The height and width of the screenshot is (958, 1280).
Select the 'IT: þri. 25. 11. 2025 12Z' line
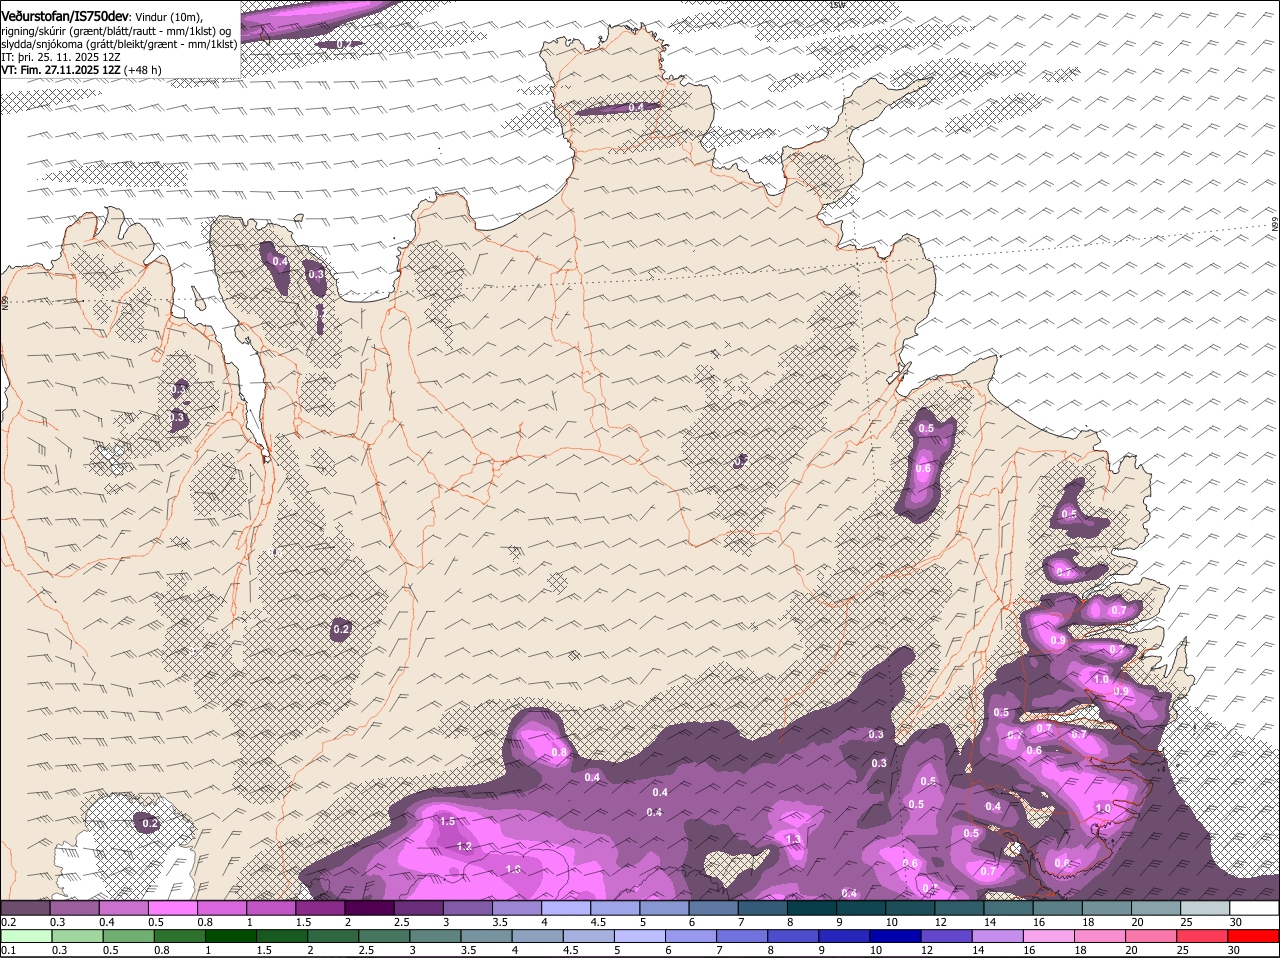(x=61, y=57)
